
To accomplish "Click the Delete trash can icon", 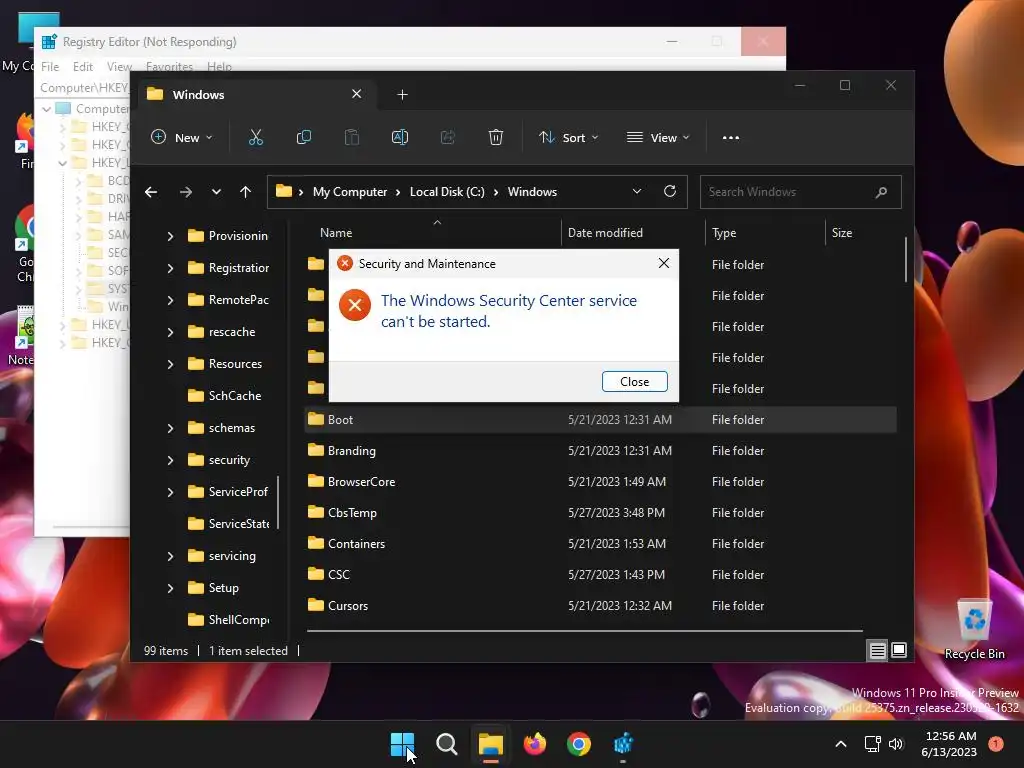I will (496, 138).
